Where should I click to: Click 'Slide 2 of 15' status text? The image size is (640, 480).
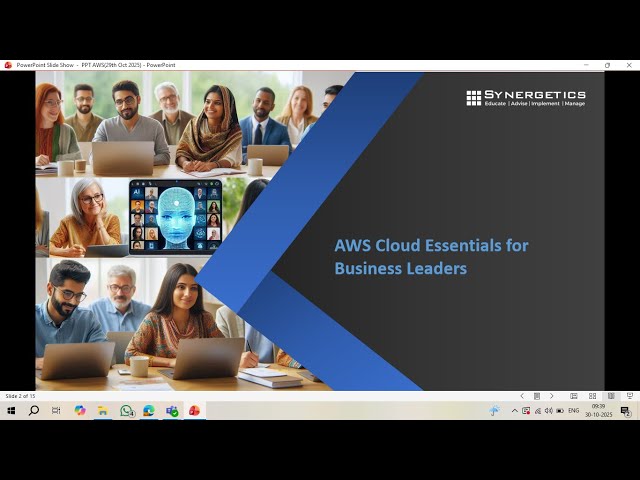20,396
